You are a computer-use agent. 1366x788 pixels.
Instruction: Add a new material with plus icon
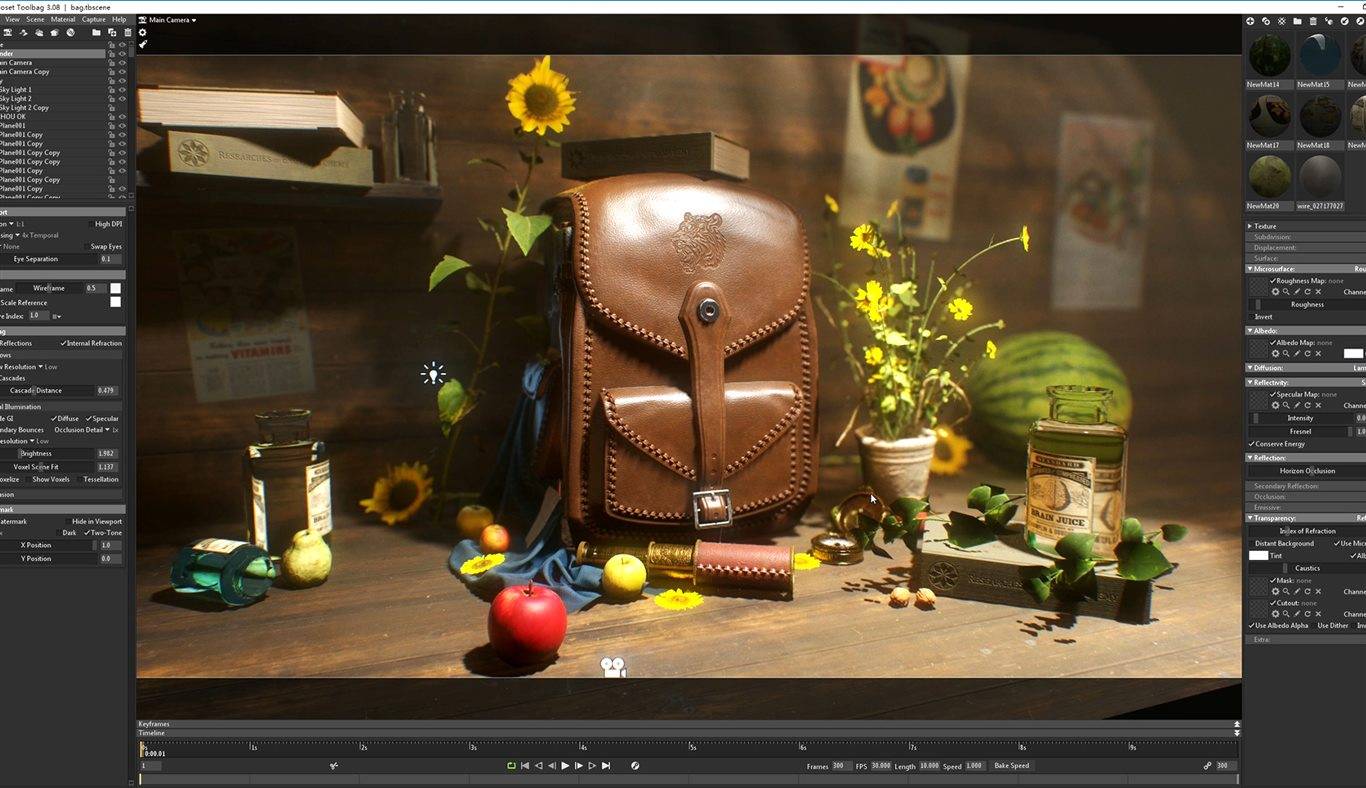coord(1250,21)
